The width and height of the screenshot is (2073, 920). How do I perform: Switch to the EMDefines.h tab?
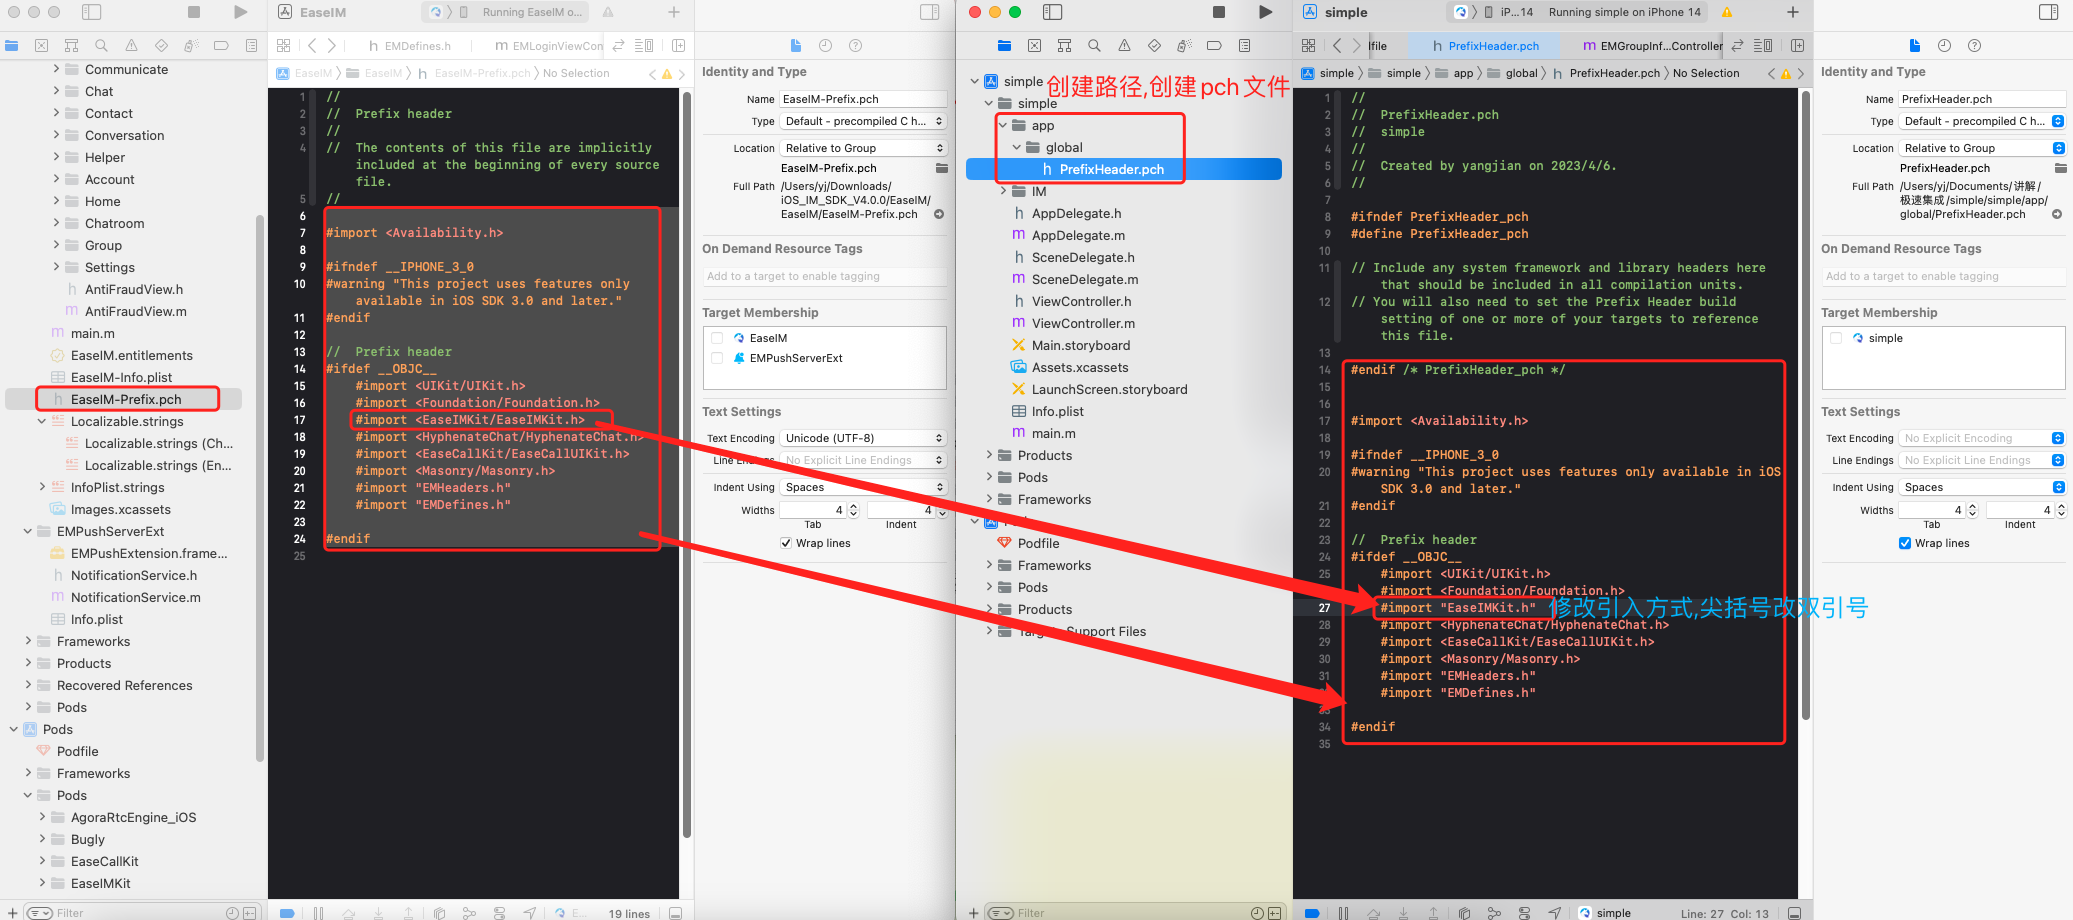409,46
